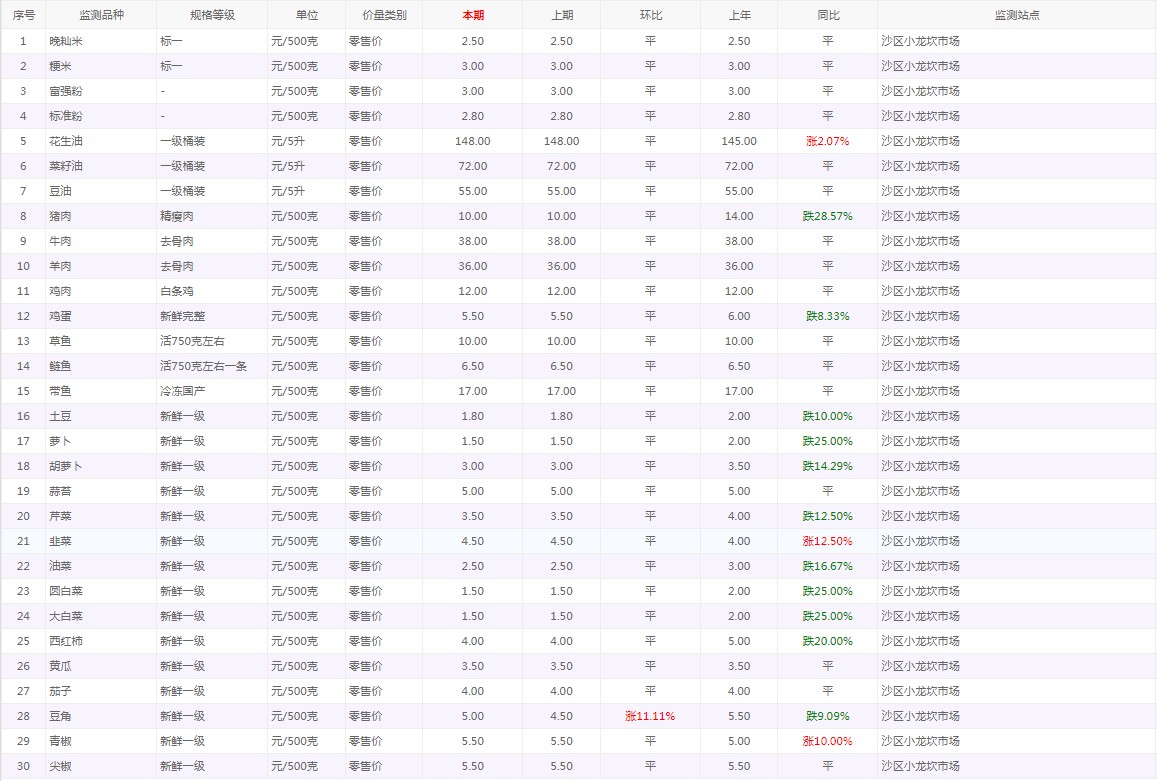Click the 同比 column header
Image resolution: width=1157 pixels, height=781 pixels.
coord(827,15)
